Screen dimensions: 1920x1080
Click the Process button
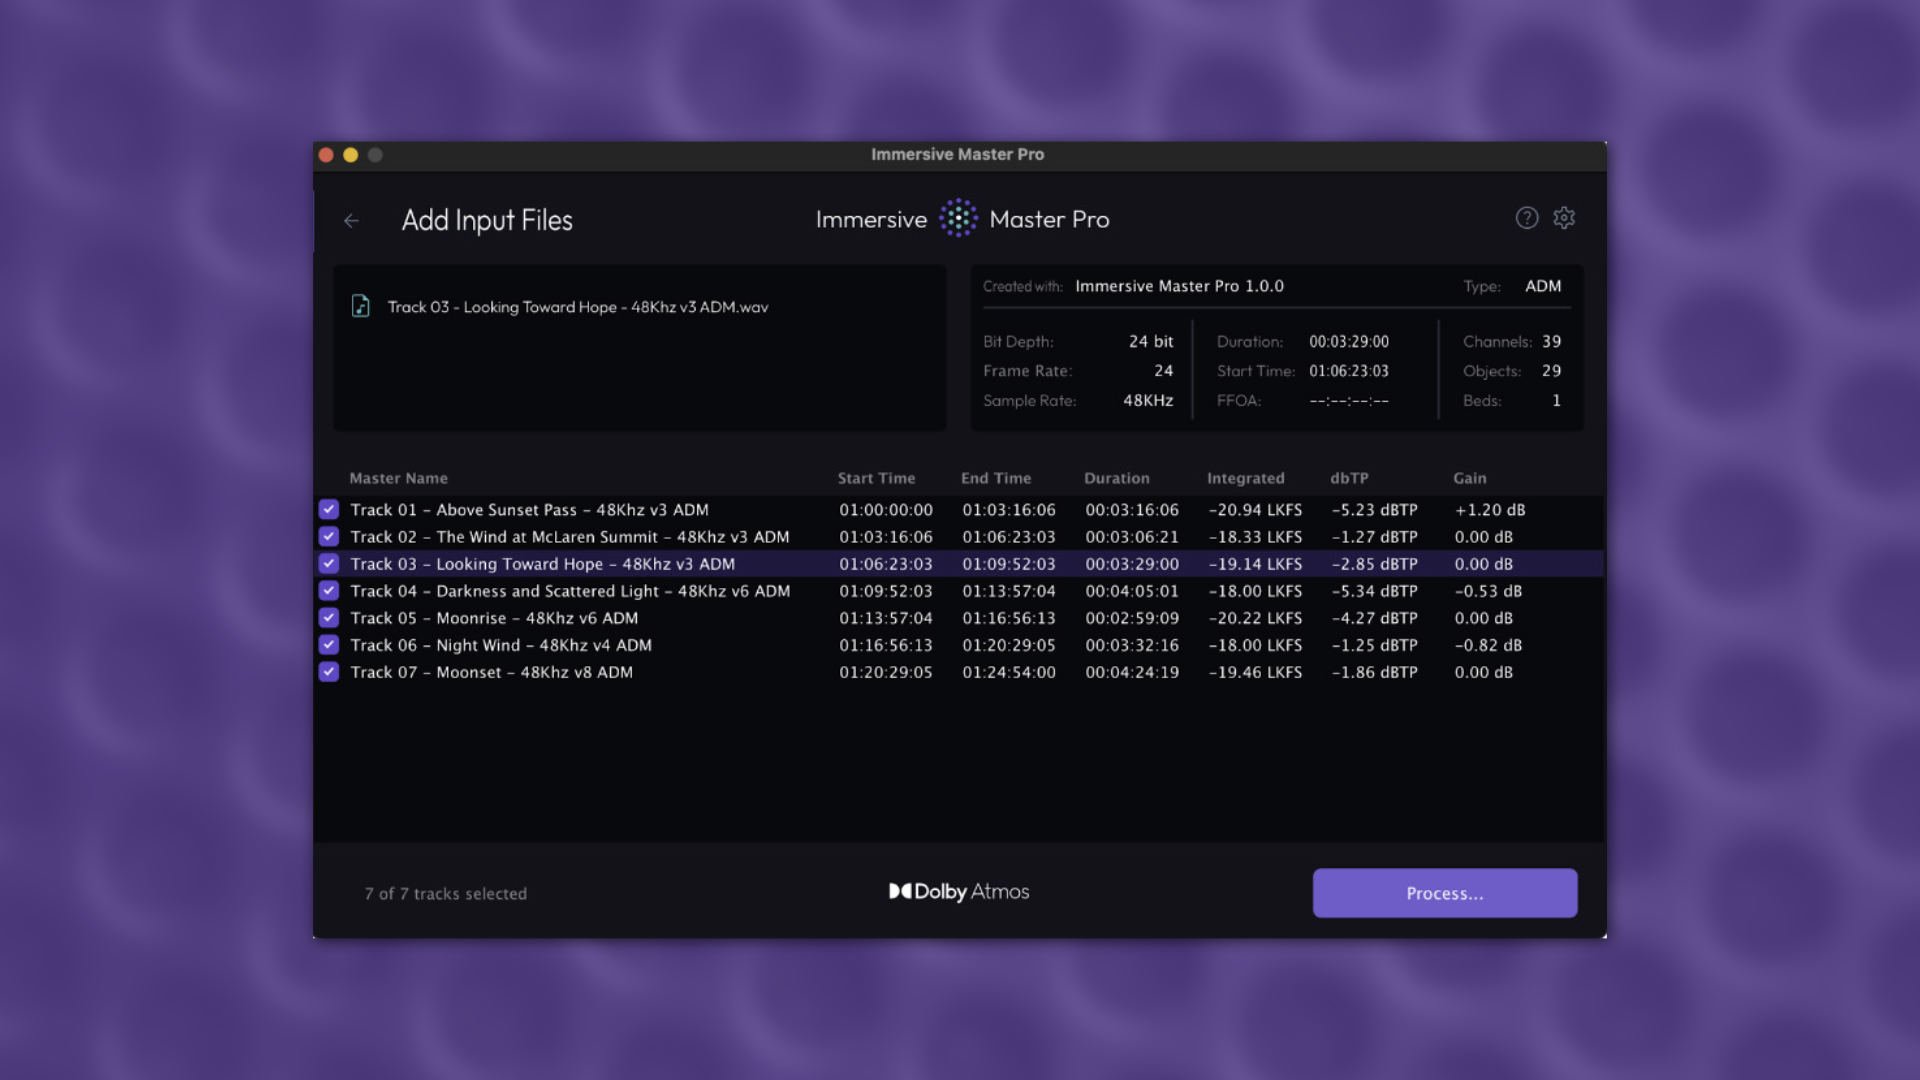1444,893
